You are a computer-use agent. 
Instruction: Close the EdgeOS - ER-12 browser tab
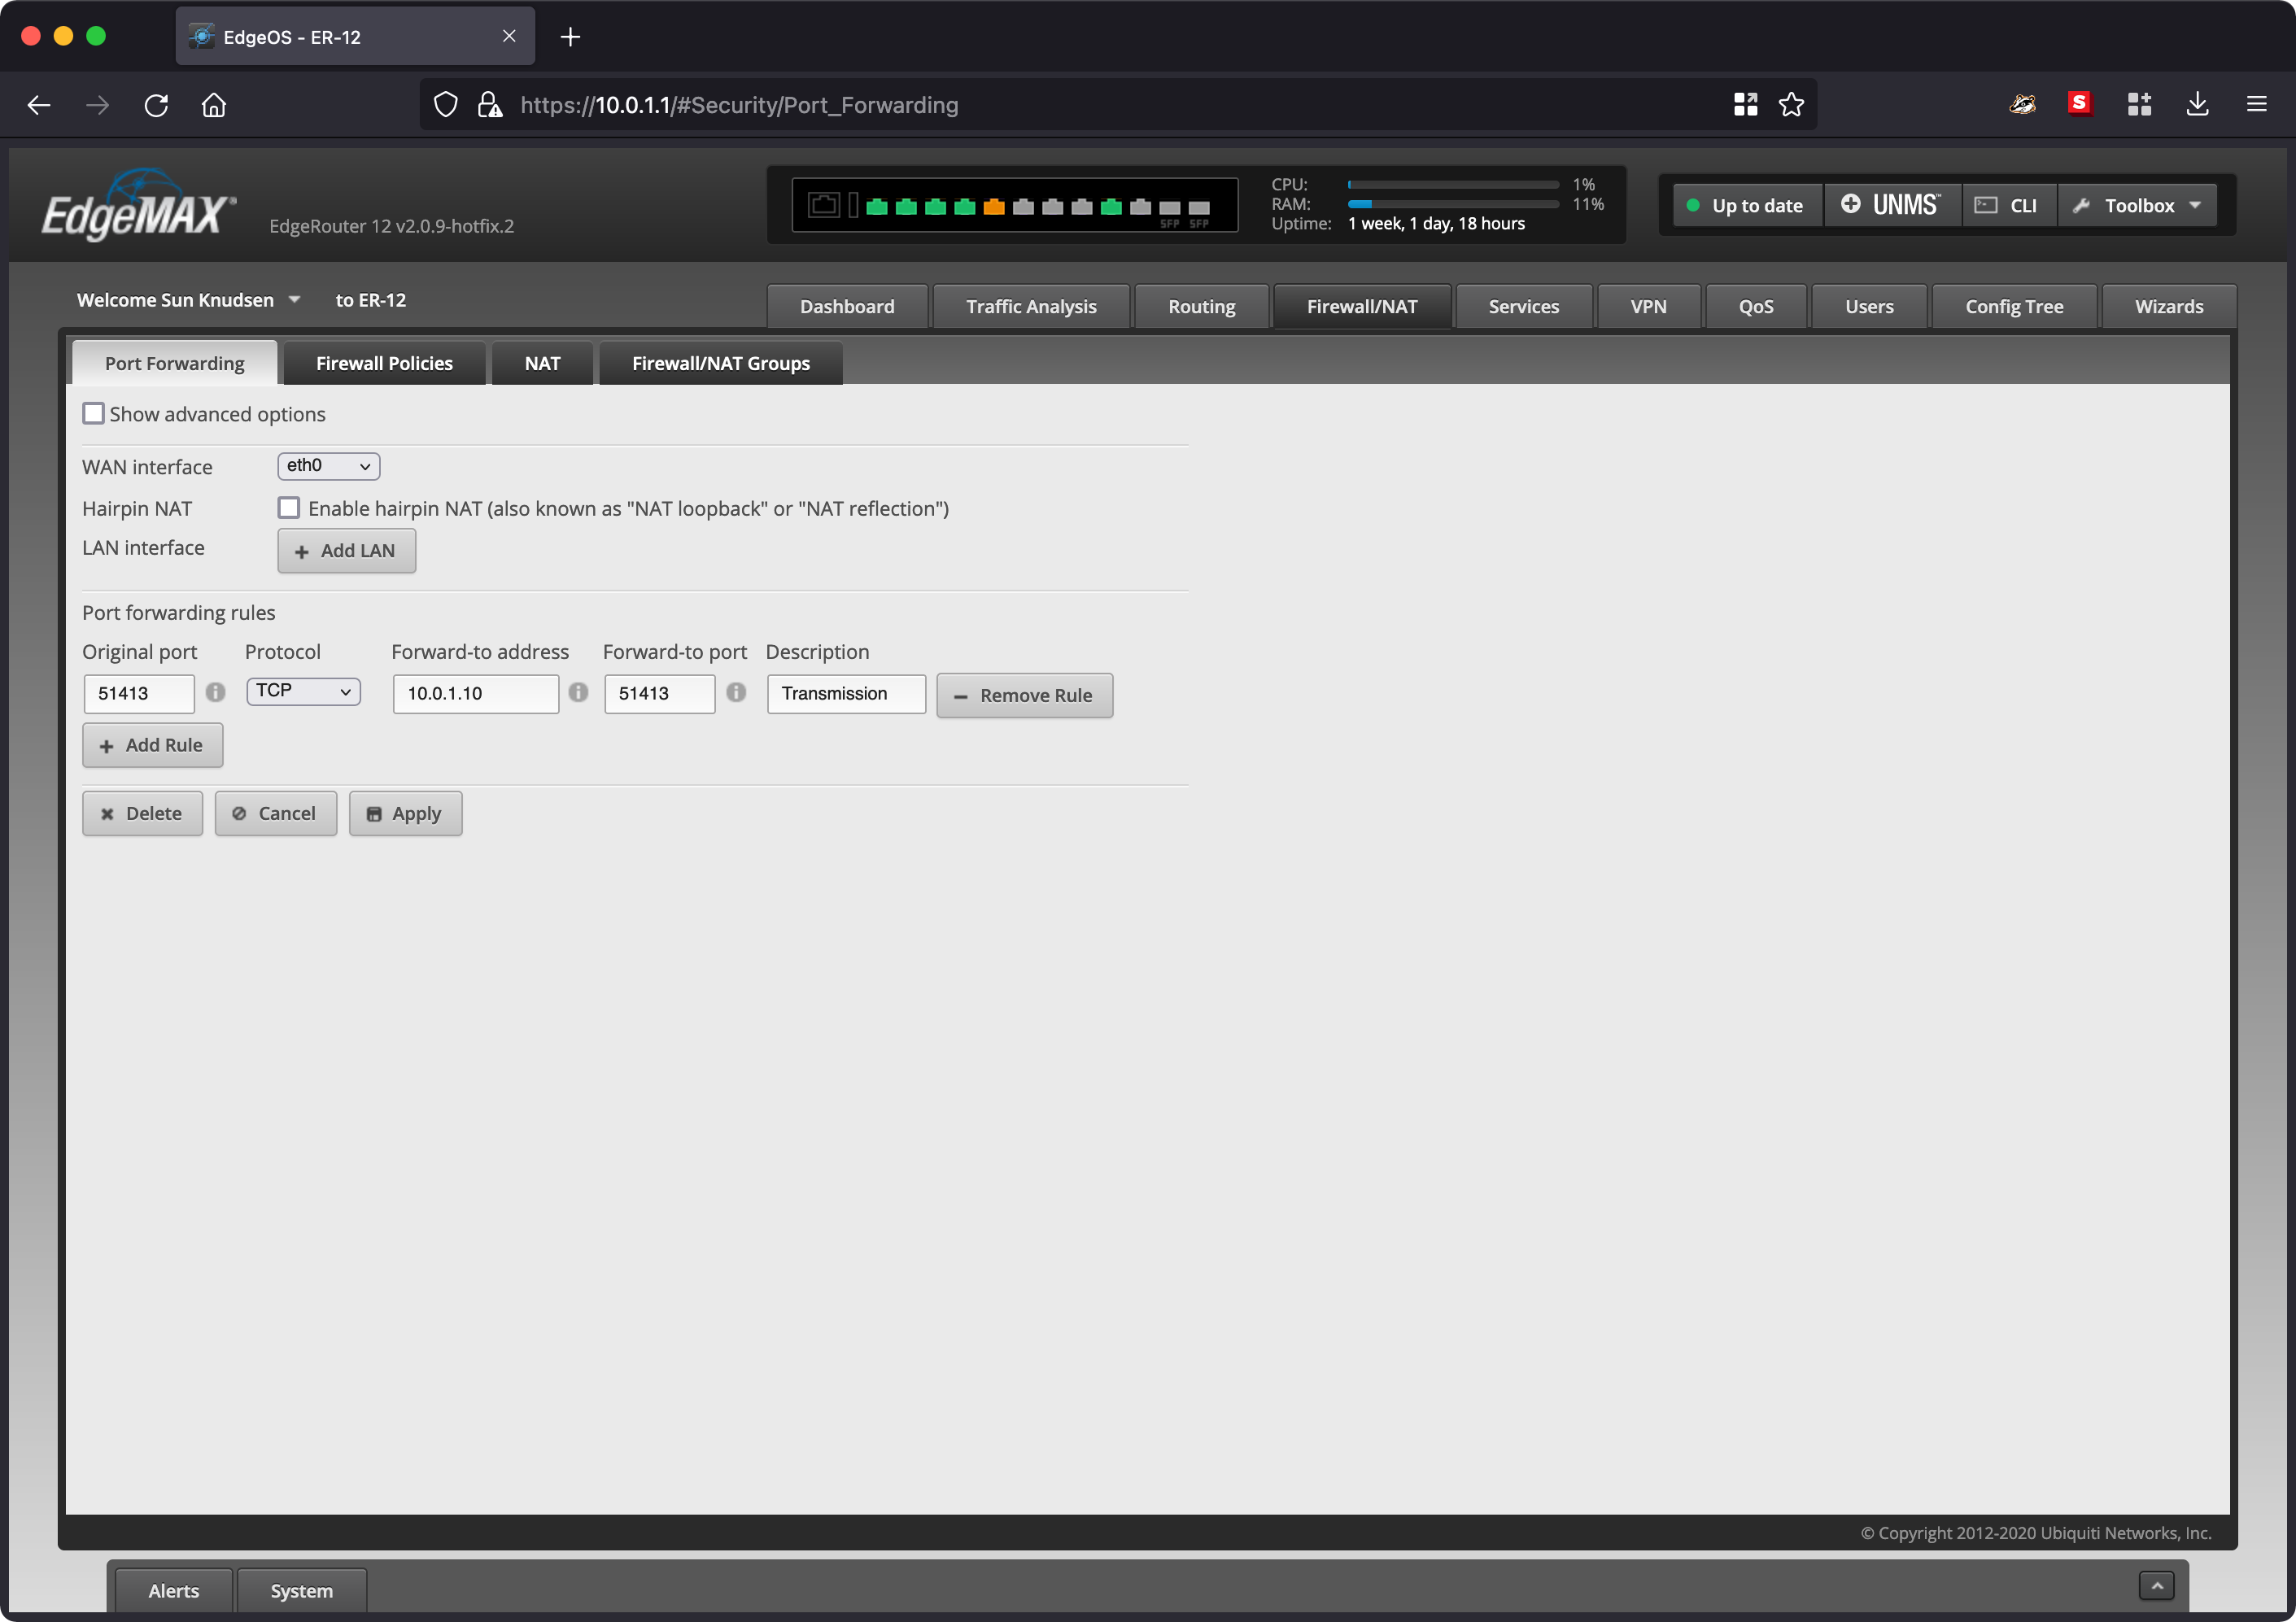pos(509,36)
